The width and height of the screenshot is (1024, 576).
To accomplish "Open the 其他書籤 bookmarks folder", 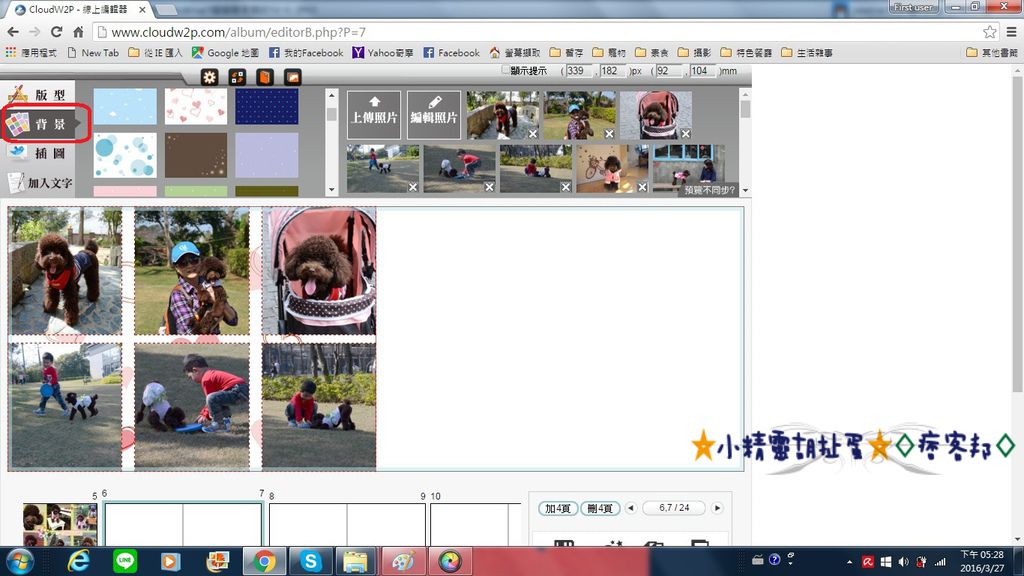I will (992, 53).
